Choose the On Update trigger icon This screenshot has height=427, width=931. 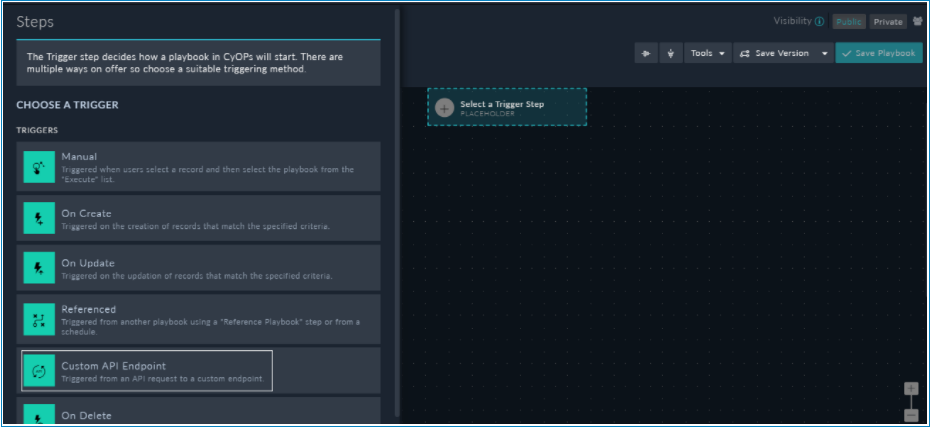[x=39, y=269]
